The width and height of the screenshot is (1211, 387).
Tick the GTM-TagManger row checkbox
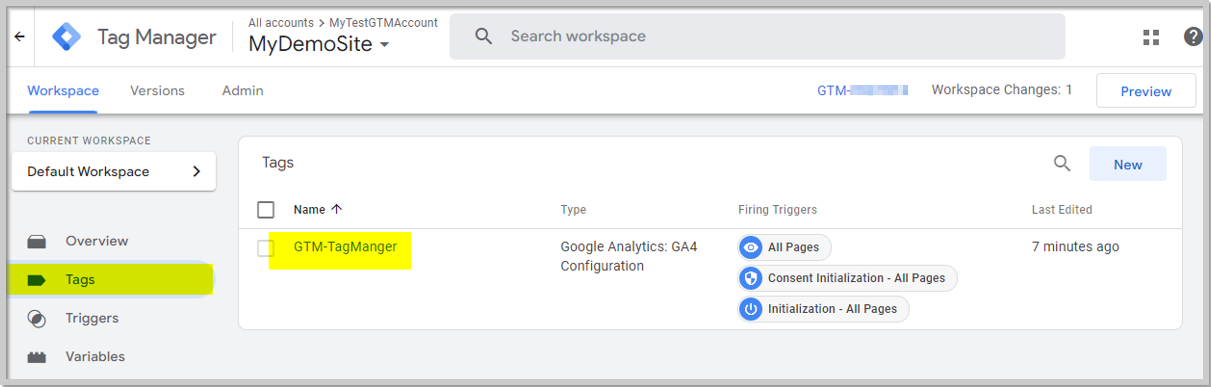[266, 248]
